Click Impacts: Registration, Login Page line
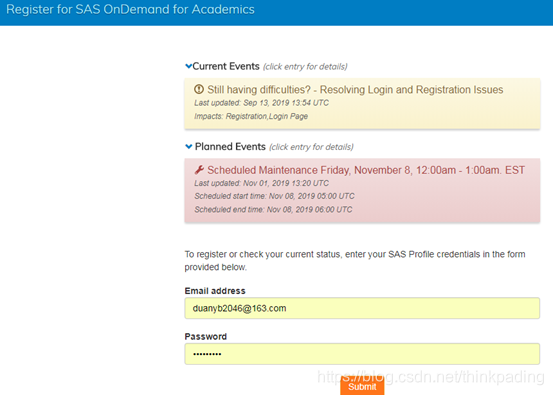This screenshot has height=395, width=553. point(251,116)
